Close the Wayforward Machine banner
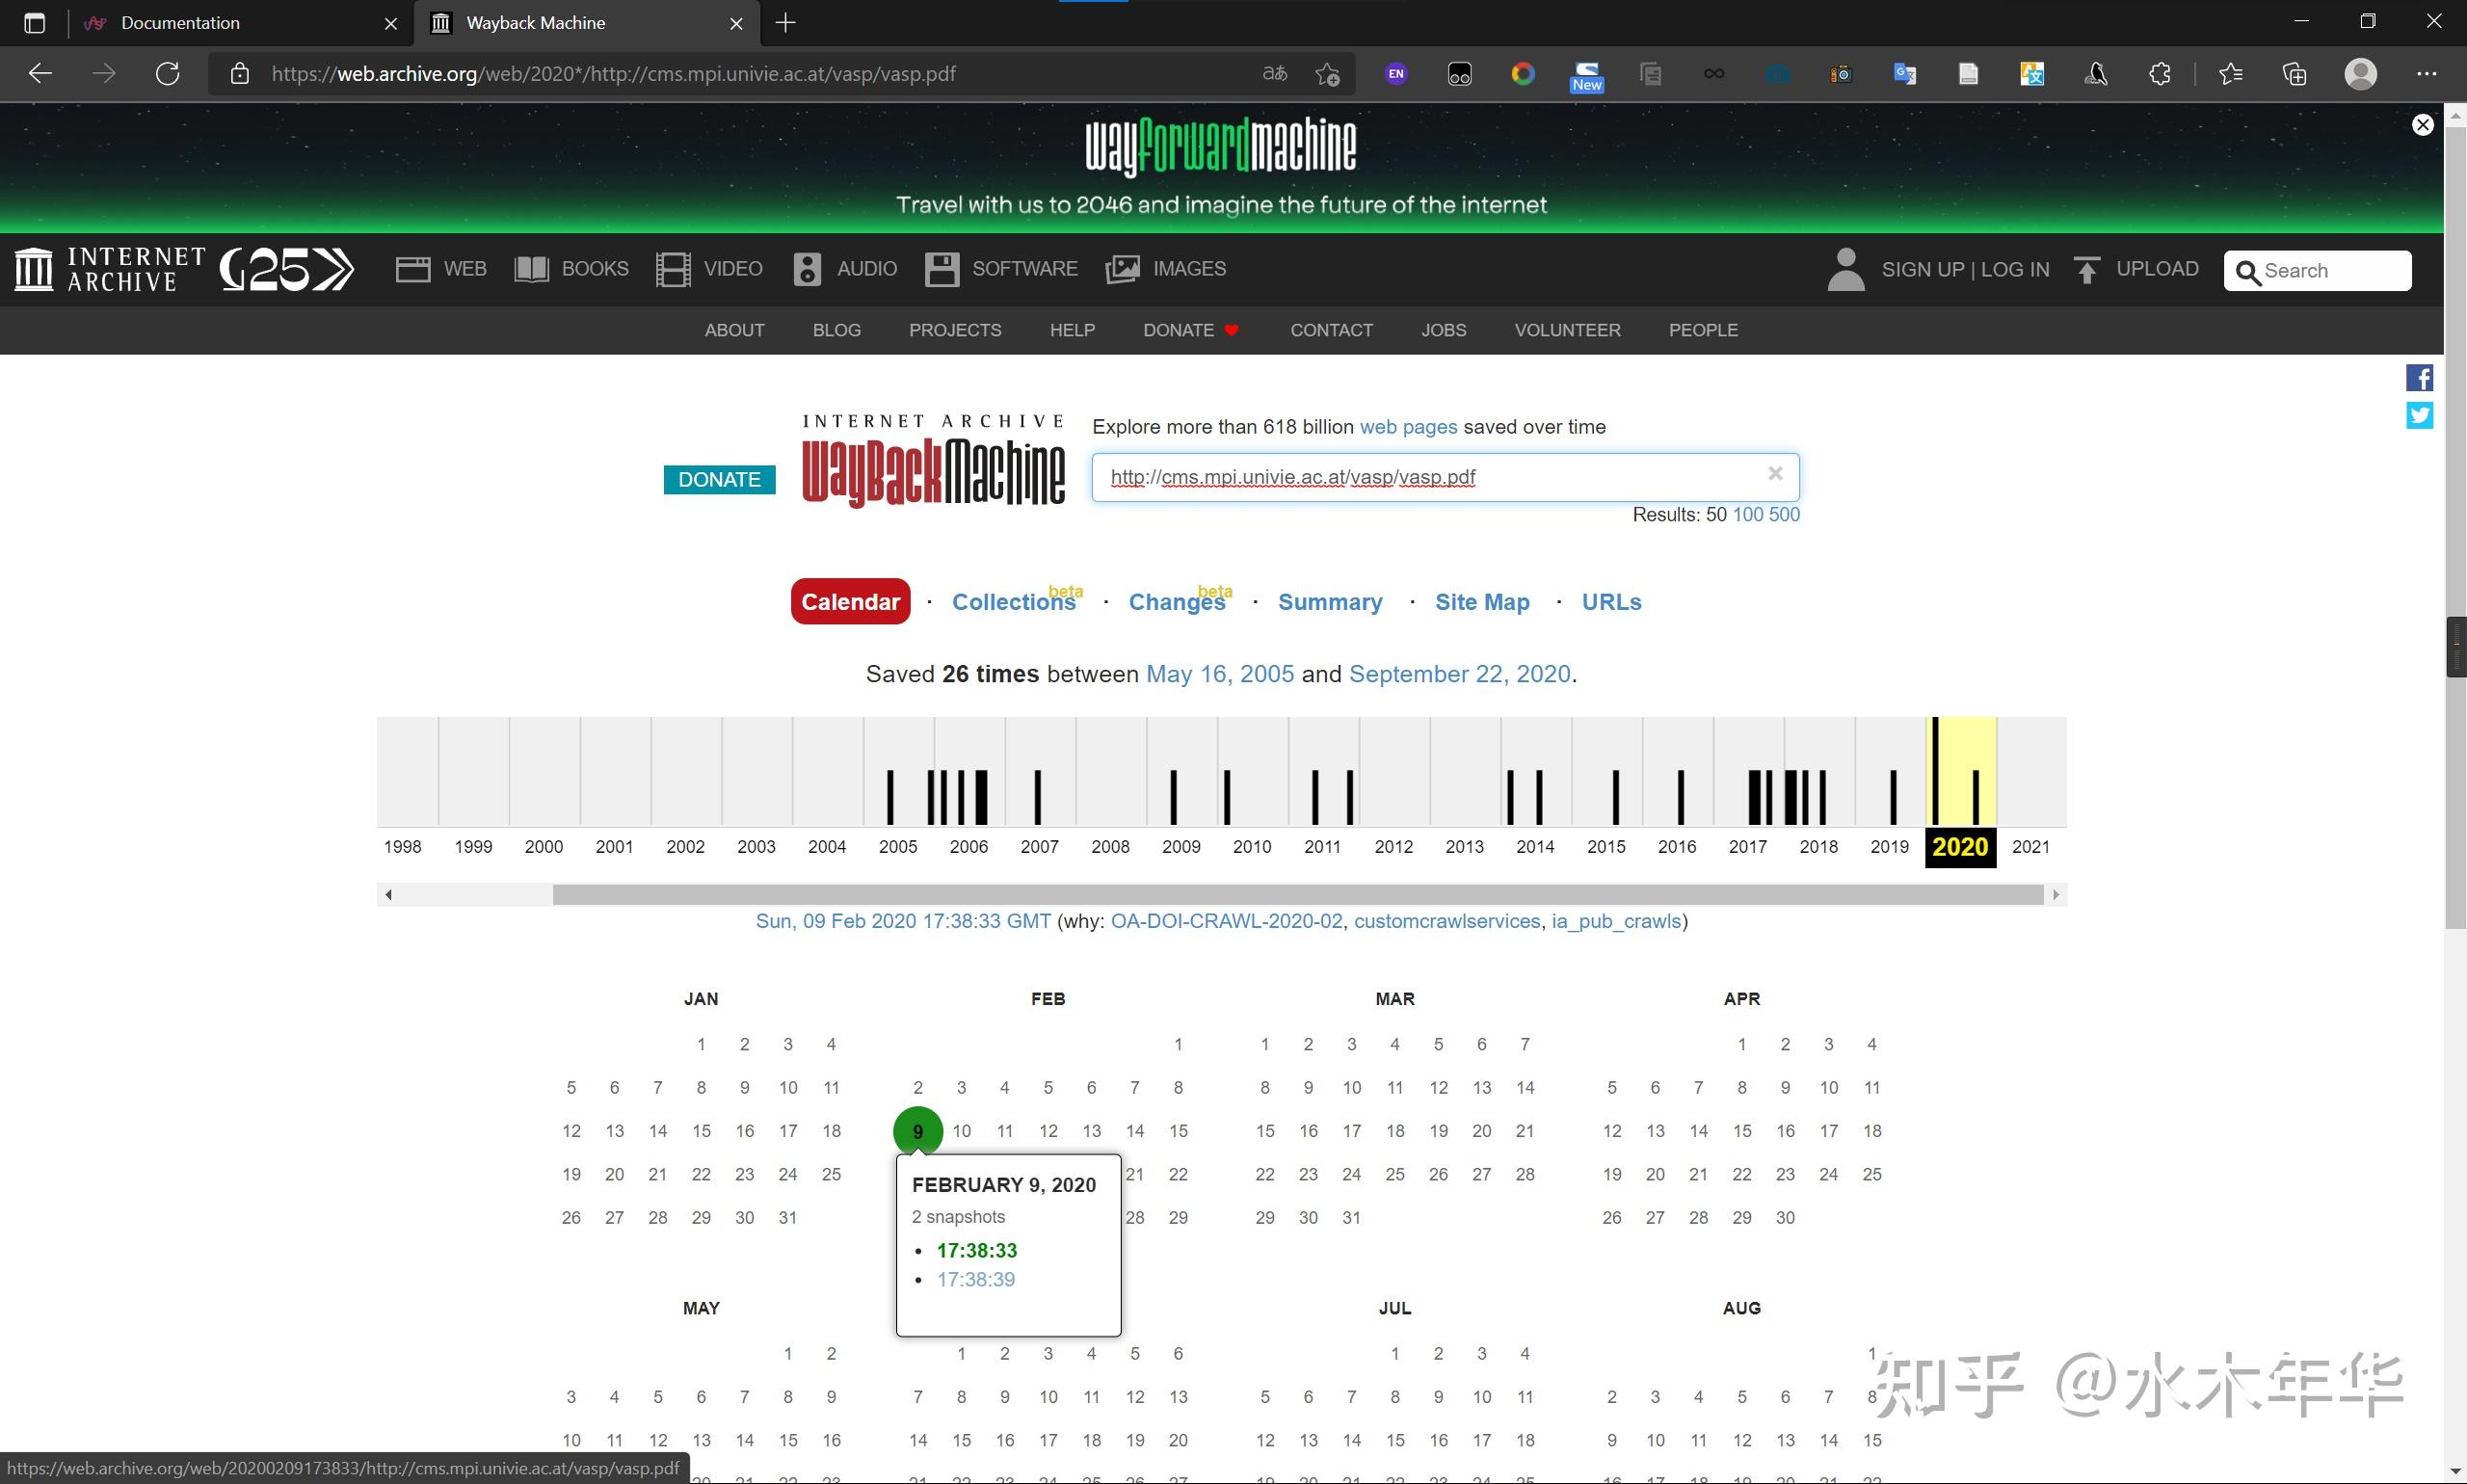 point(2422,125)
